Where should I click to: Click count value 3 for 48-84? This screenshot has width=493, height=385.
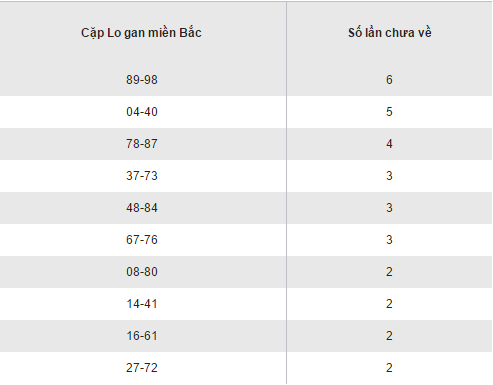coord(389,208)
